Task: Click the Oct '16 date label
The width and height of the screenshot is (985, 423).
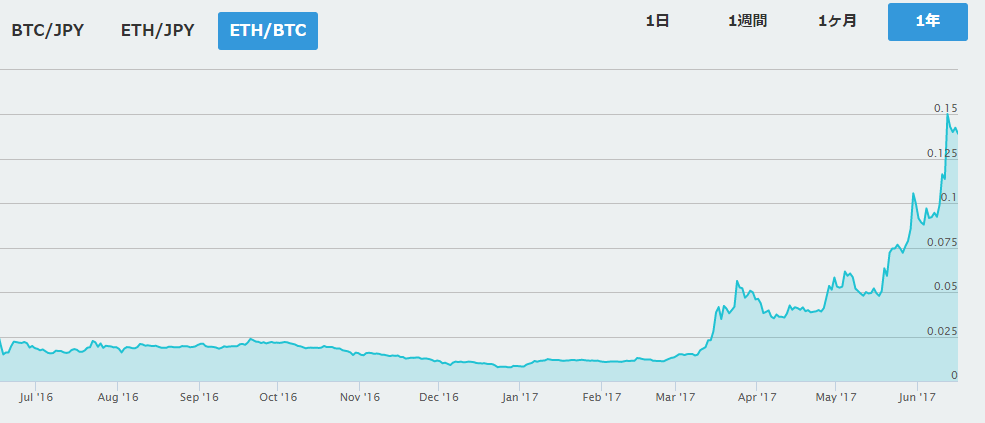Action: (278, 397)
